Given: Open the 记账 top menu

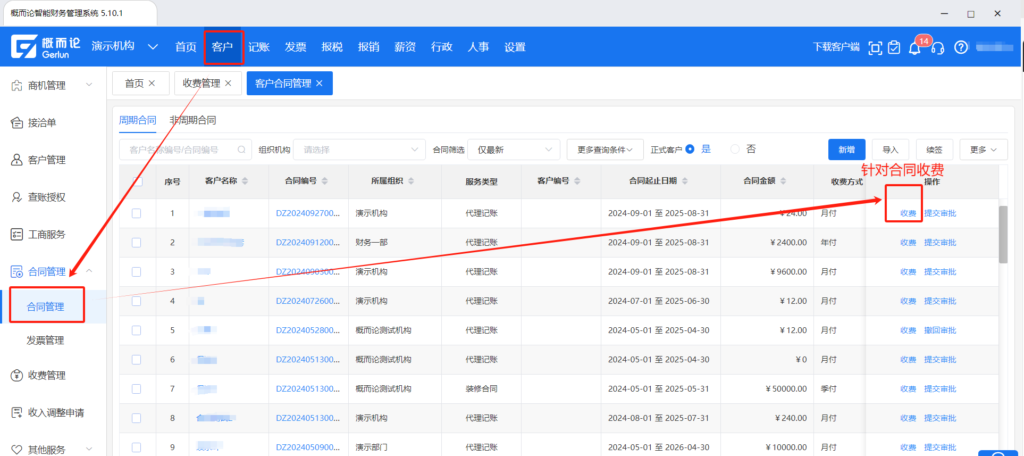Looking at the screenshot, I should click(x=259, y=46).
